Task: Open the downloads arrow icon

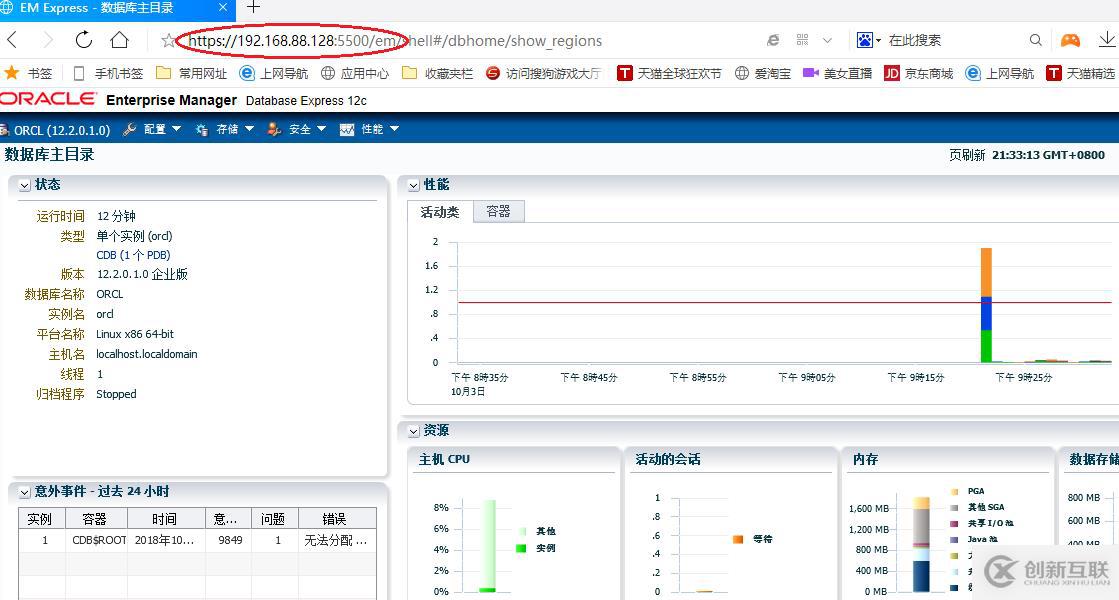Action: [1107, 40]
